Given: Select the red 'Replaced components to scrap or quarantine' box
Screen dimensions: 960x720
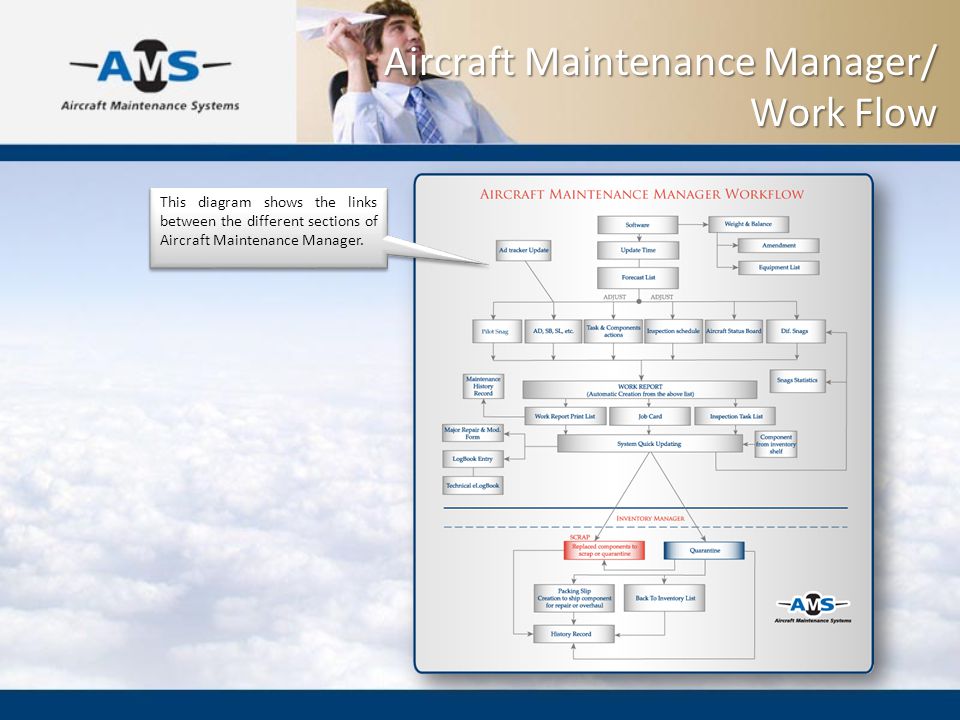Looking at the screenshot, I should coord(604,550).
